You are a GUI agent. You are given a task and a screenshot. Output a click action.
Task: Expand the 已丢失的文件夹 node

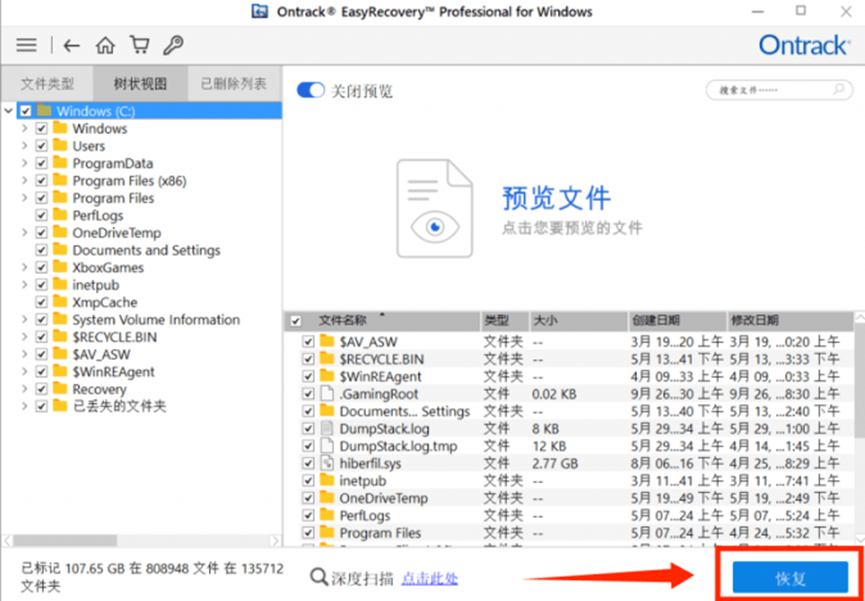[x=24, y=407]
